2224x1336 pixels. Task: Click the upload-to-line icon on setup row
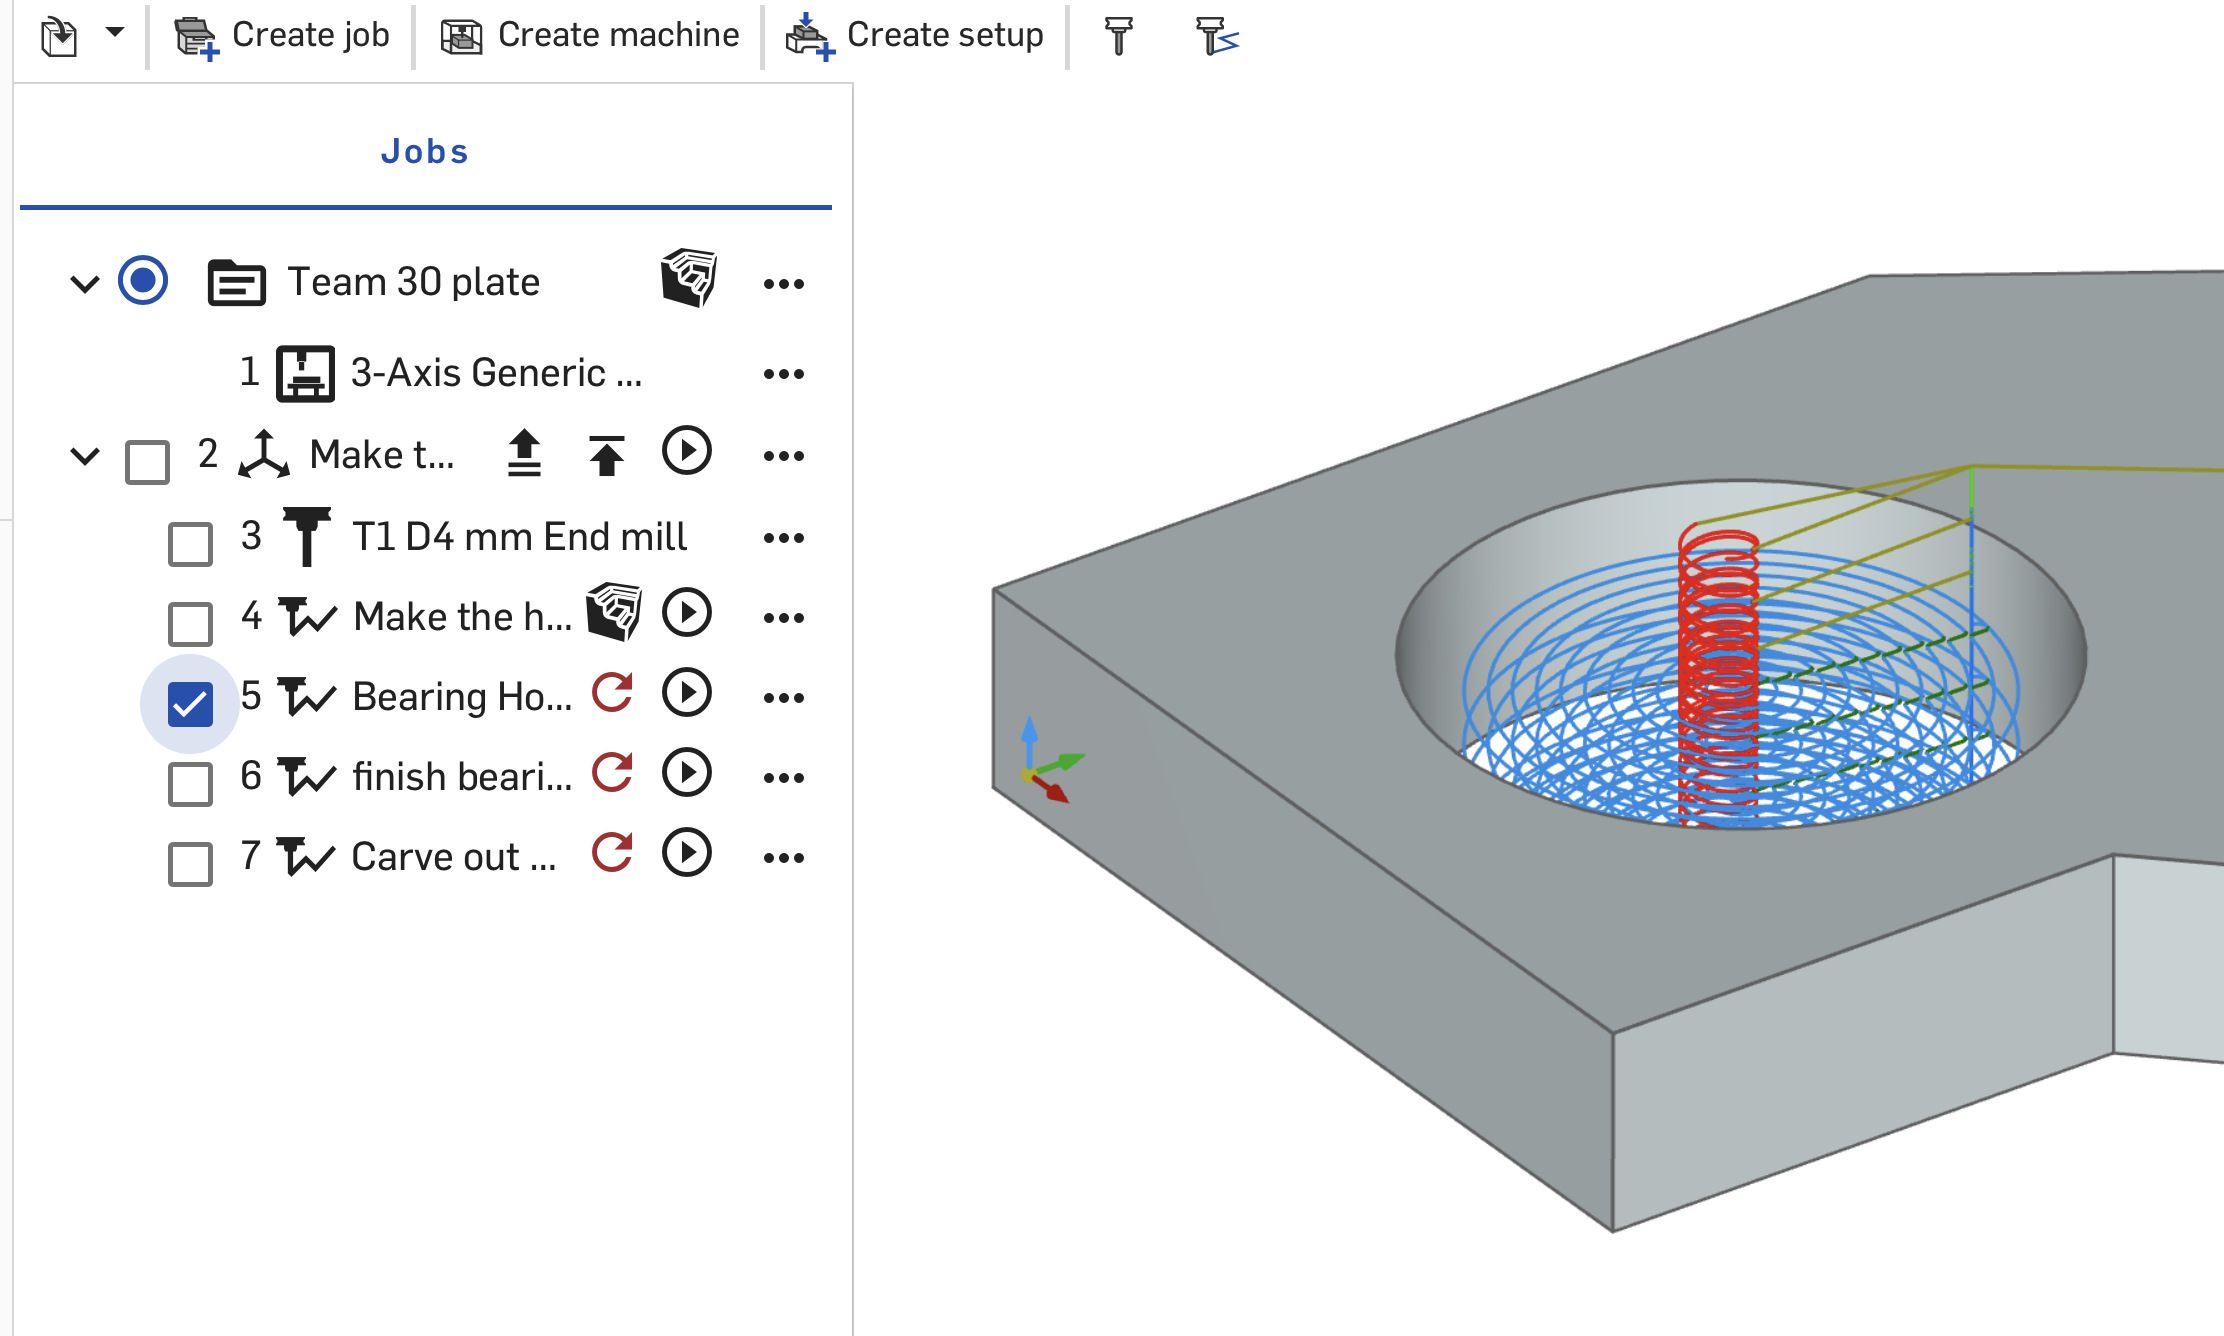[x=606, y=454]
